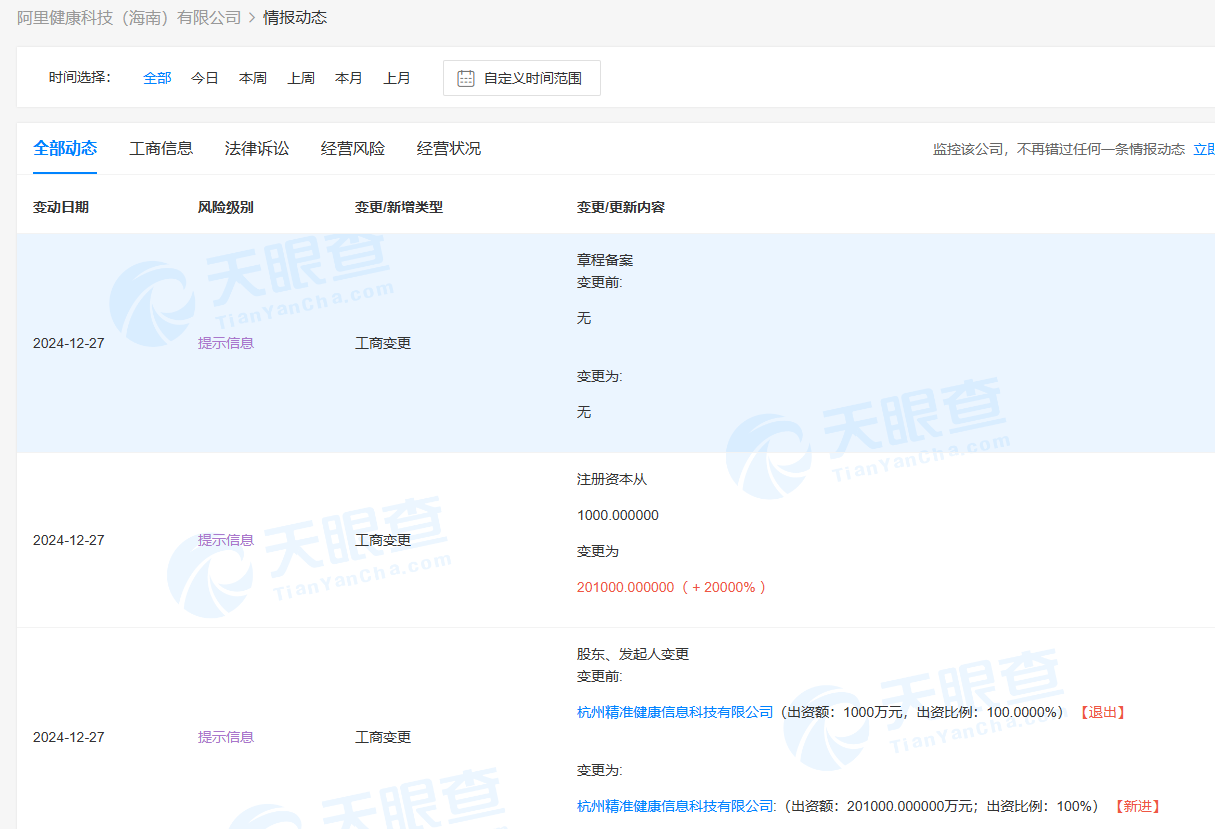The image size is (1215, 829).
Task: Click the 风险级别 column header
Action: coord(226,207)
